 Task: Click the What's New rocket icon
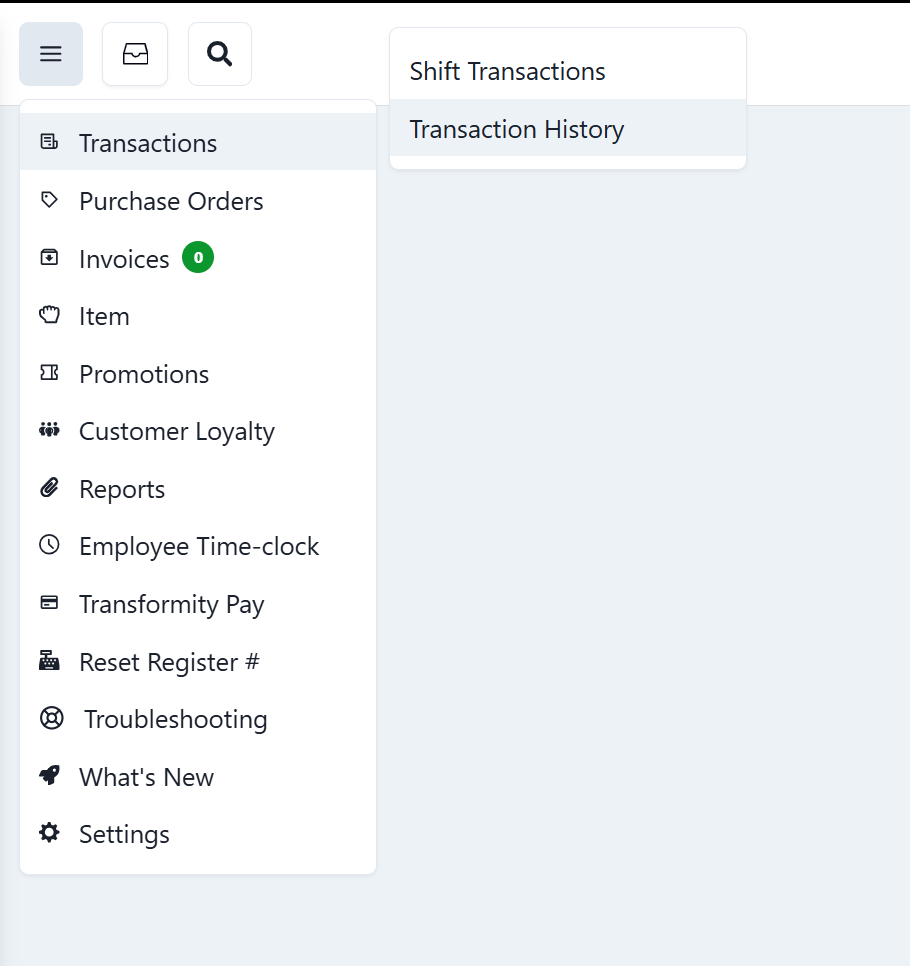click(x=49, y=776)
